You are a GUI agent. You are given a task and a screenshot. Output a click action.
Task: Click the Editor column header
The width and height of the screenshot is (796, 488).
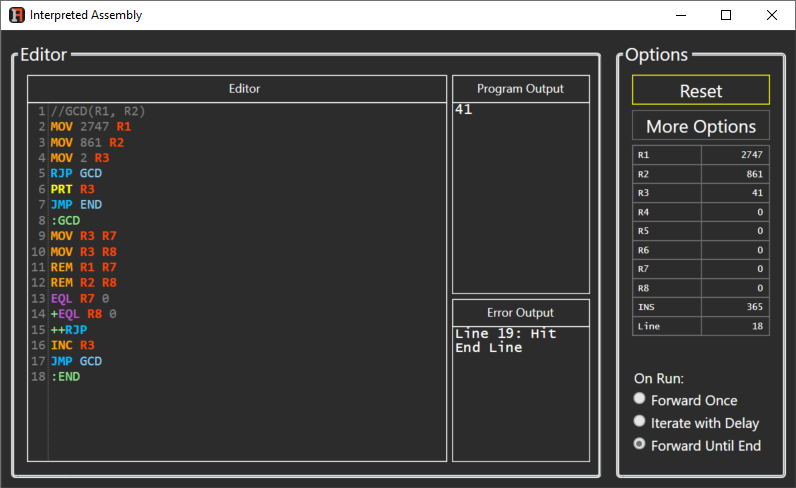click(237, 89)
